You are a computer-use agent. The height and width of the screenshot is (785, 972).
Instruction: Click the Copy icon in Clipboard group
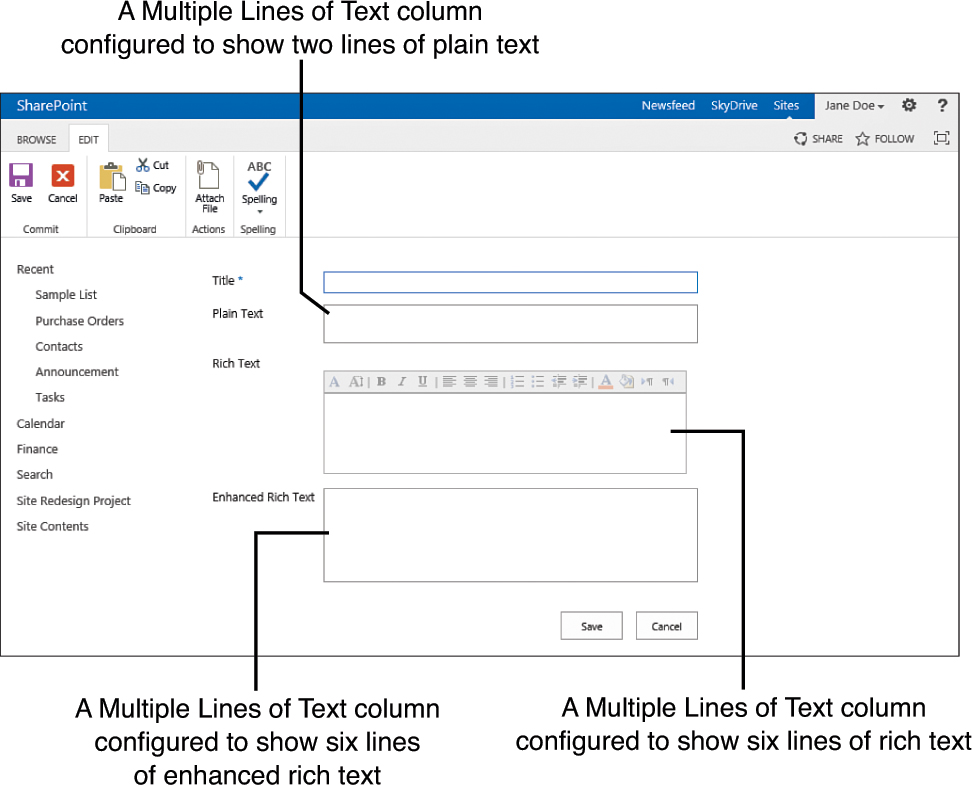point(143,187)
